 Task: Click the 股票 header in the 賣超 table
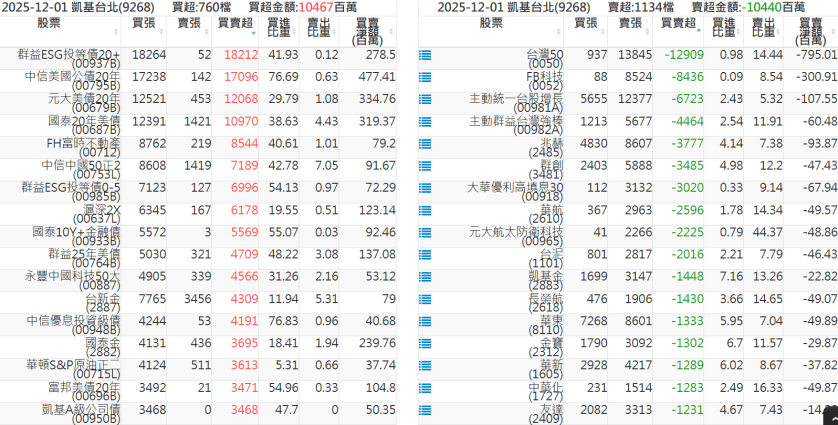(491, 23)
